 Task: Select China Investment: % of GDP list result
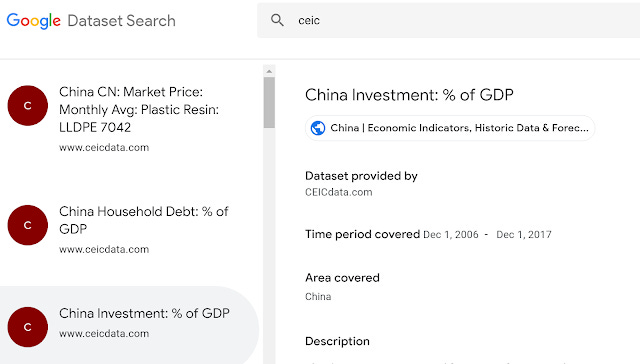pyautogui.click(x=129, y=325)
